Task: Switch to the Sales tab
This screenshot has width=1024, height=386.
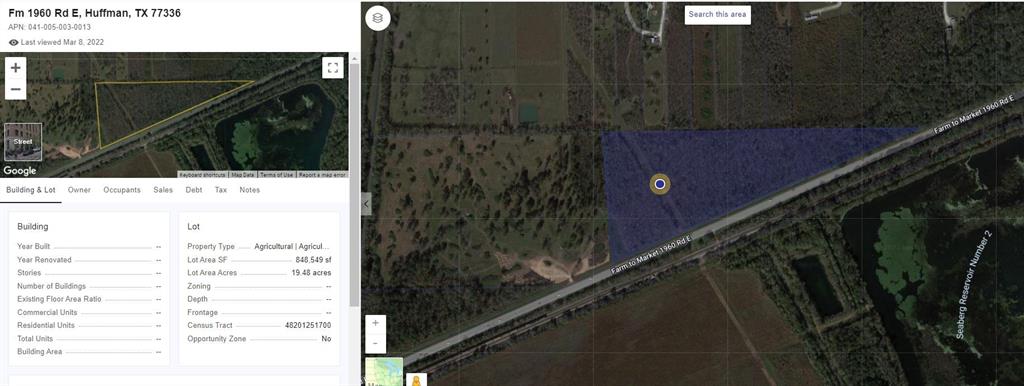Action: click(x=163, y=190)
